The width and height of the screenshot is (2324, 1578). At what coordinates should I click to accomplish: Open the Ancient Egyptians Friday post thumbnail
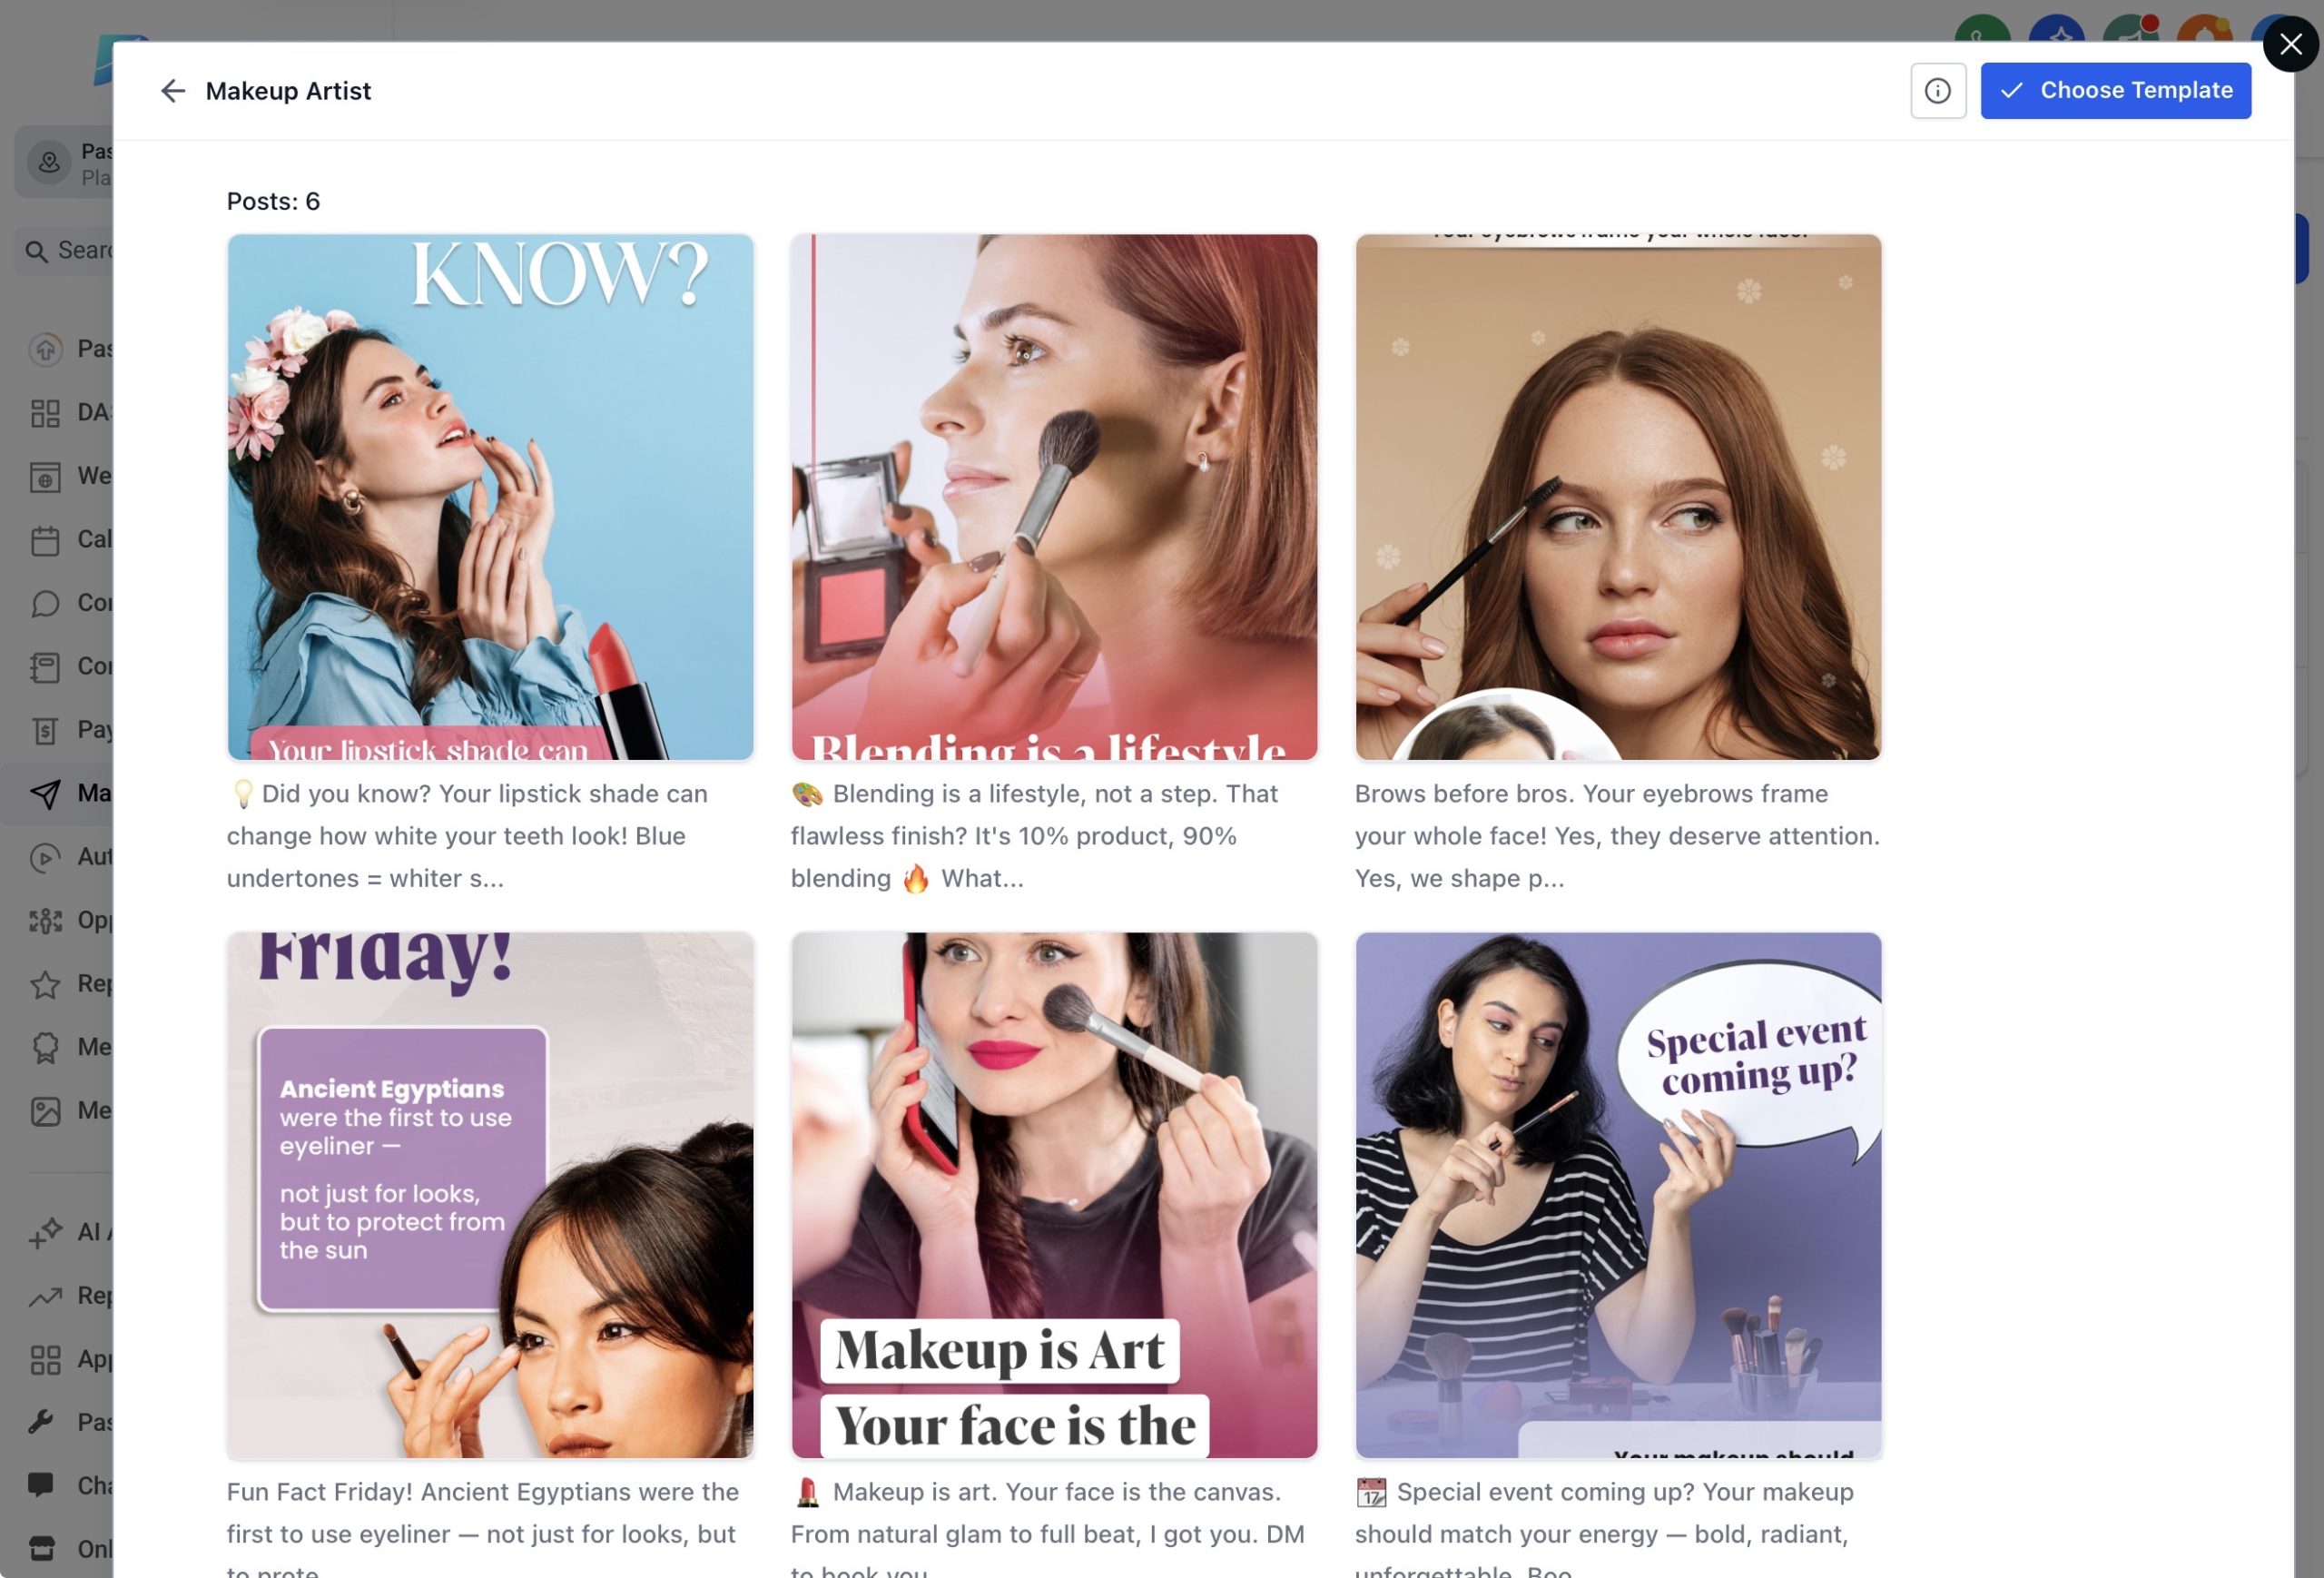(x=490, y=1195)
